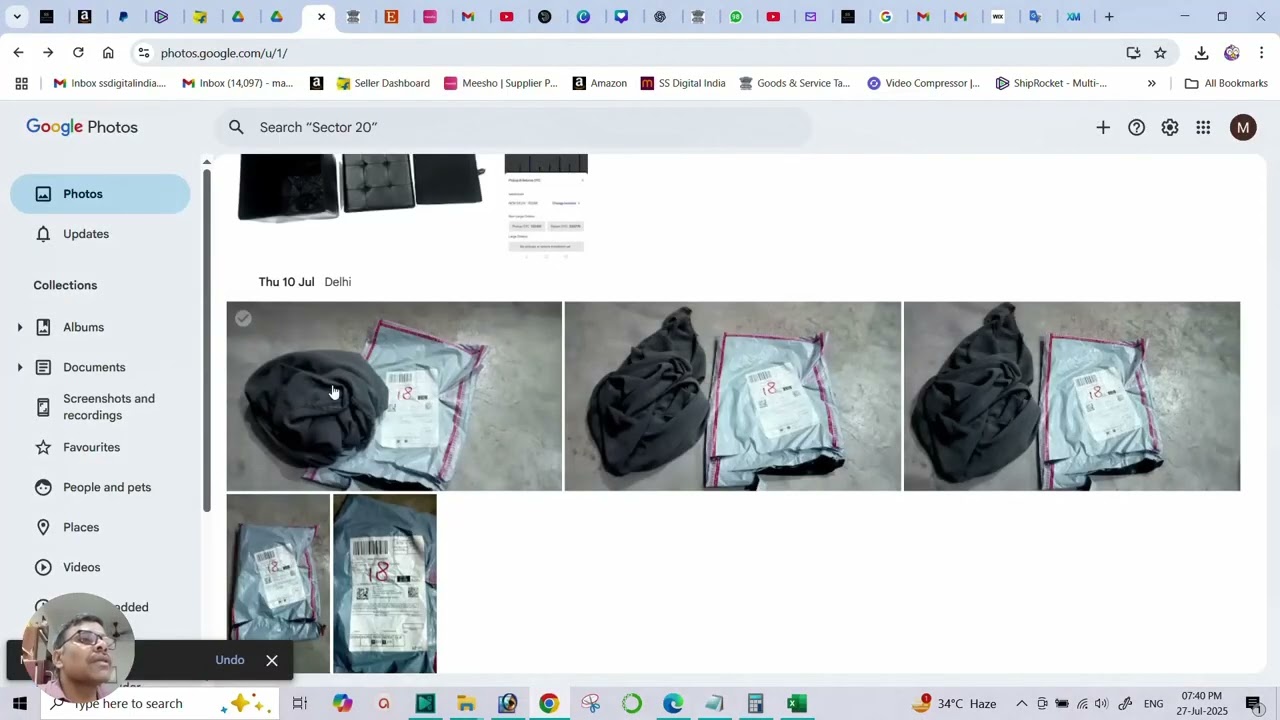
Task: Open Meesho Supplier bookmark
Action: (500, 83)
